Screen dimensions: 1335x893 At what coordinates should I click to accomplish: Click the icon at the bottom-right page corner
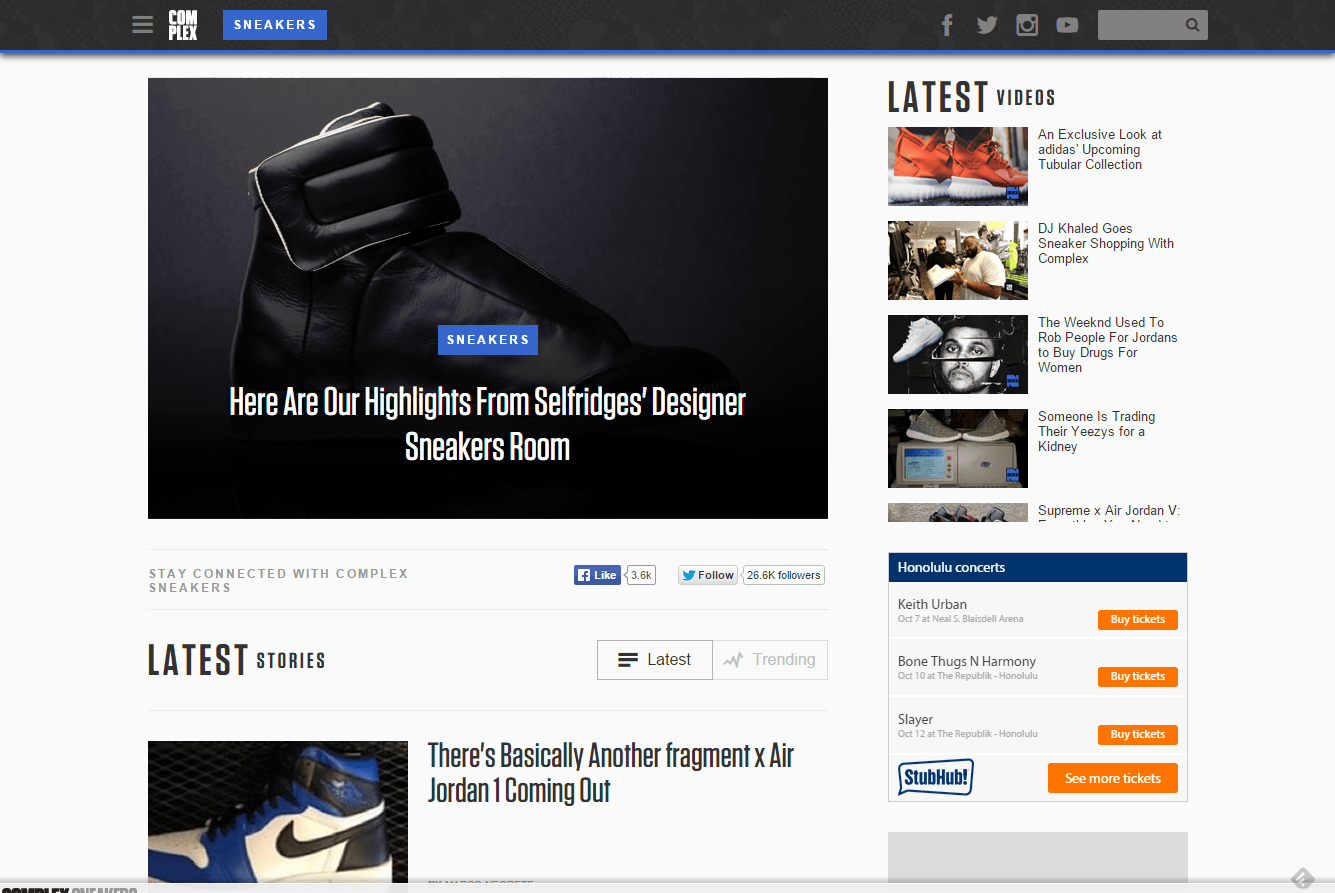tap(1302, 879)
